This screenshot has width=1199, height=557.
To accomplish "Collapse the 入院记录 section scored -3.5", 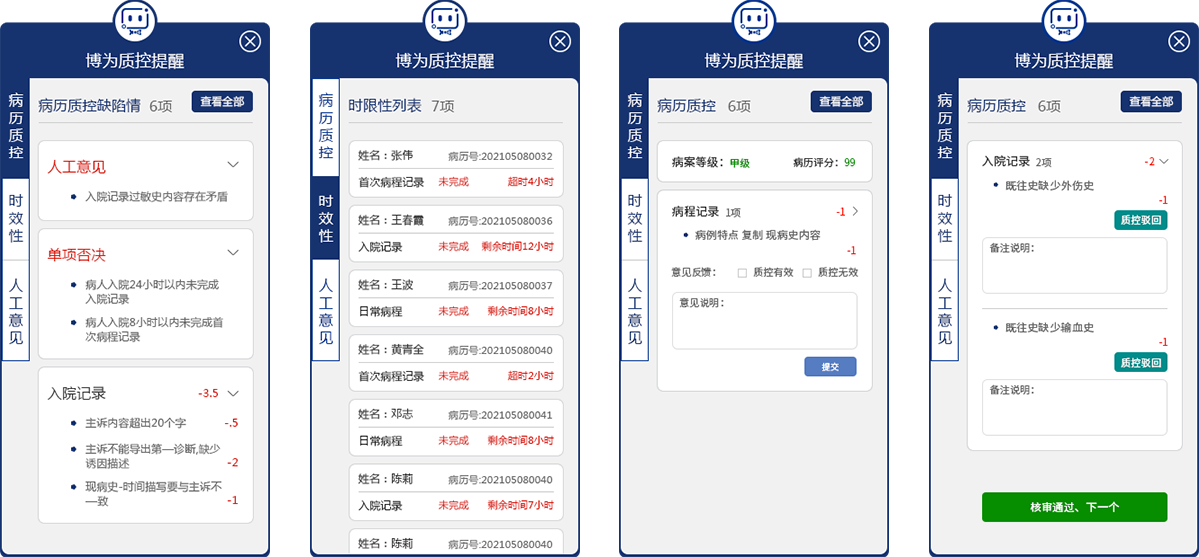I will (x=233, y=393).
